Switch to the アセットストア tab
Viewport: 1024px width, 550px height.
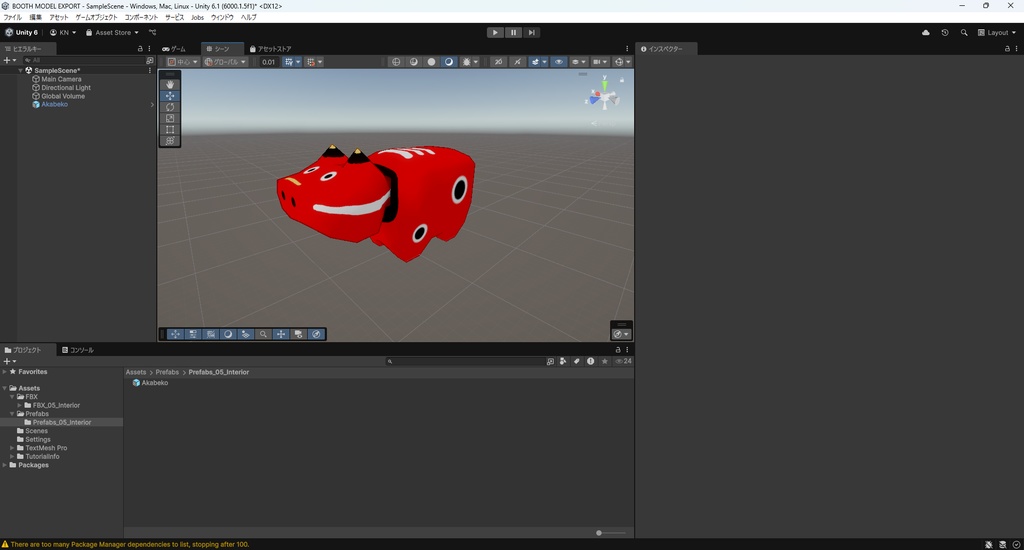(270, 48)
